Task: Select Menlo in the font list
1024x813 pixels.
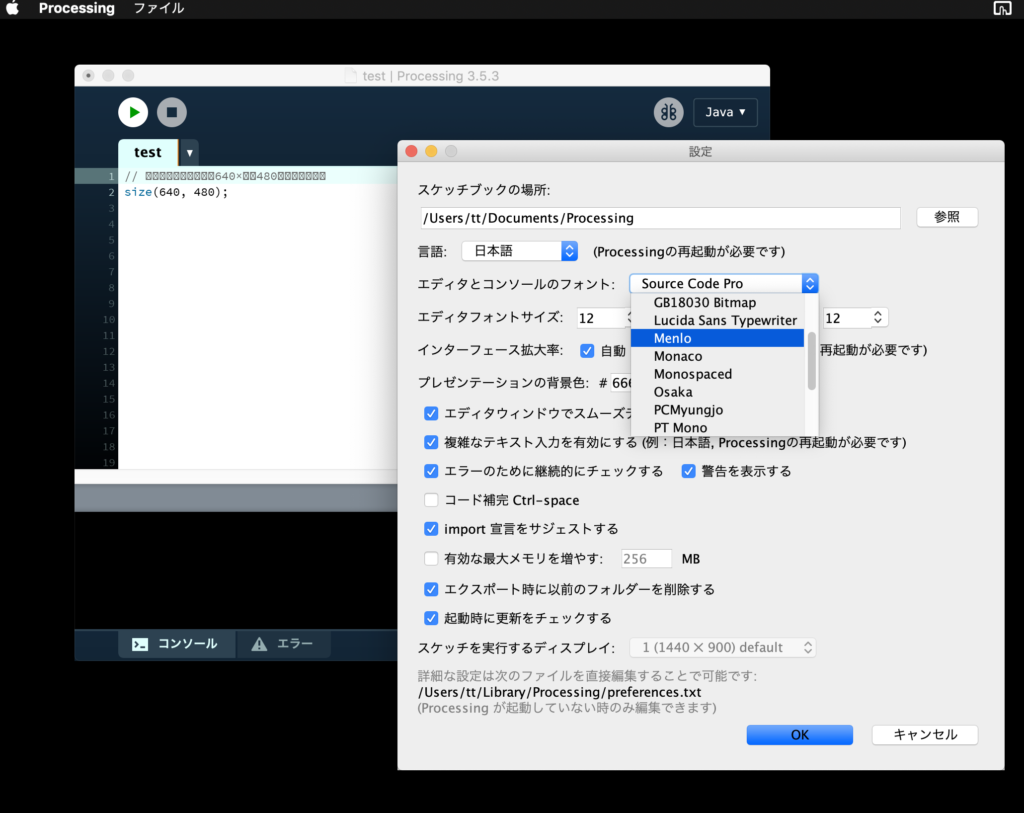Action: (x=717, y=338)
